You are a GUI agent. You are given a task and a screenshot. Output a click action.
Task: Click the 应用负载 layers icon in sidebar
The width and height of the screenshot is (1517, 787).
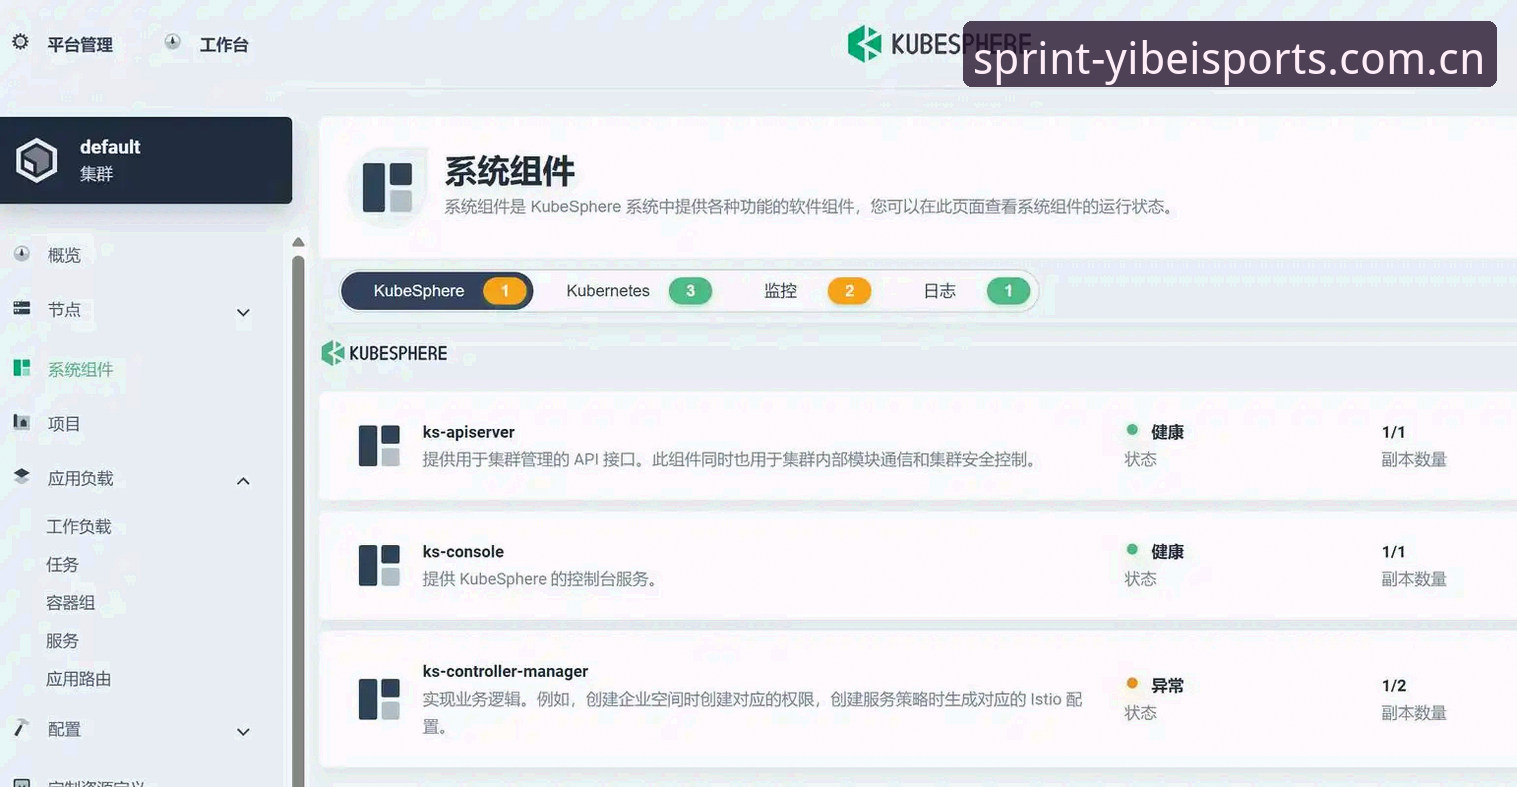(x=22, y=477)
